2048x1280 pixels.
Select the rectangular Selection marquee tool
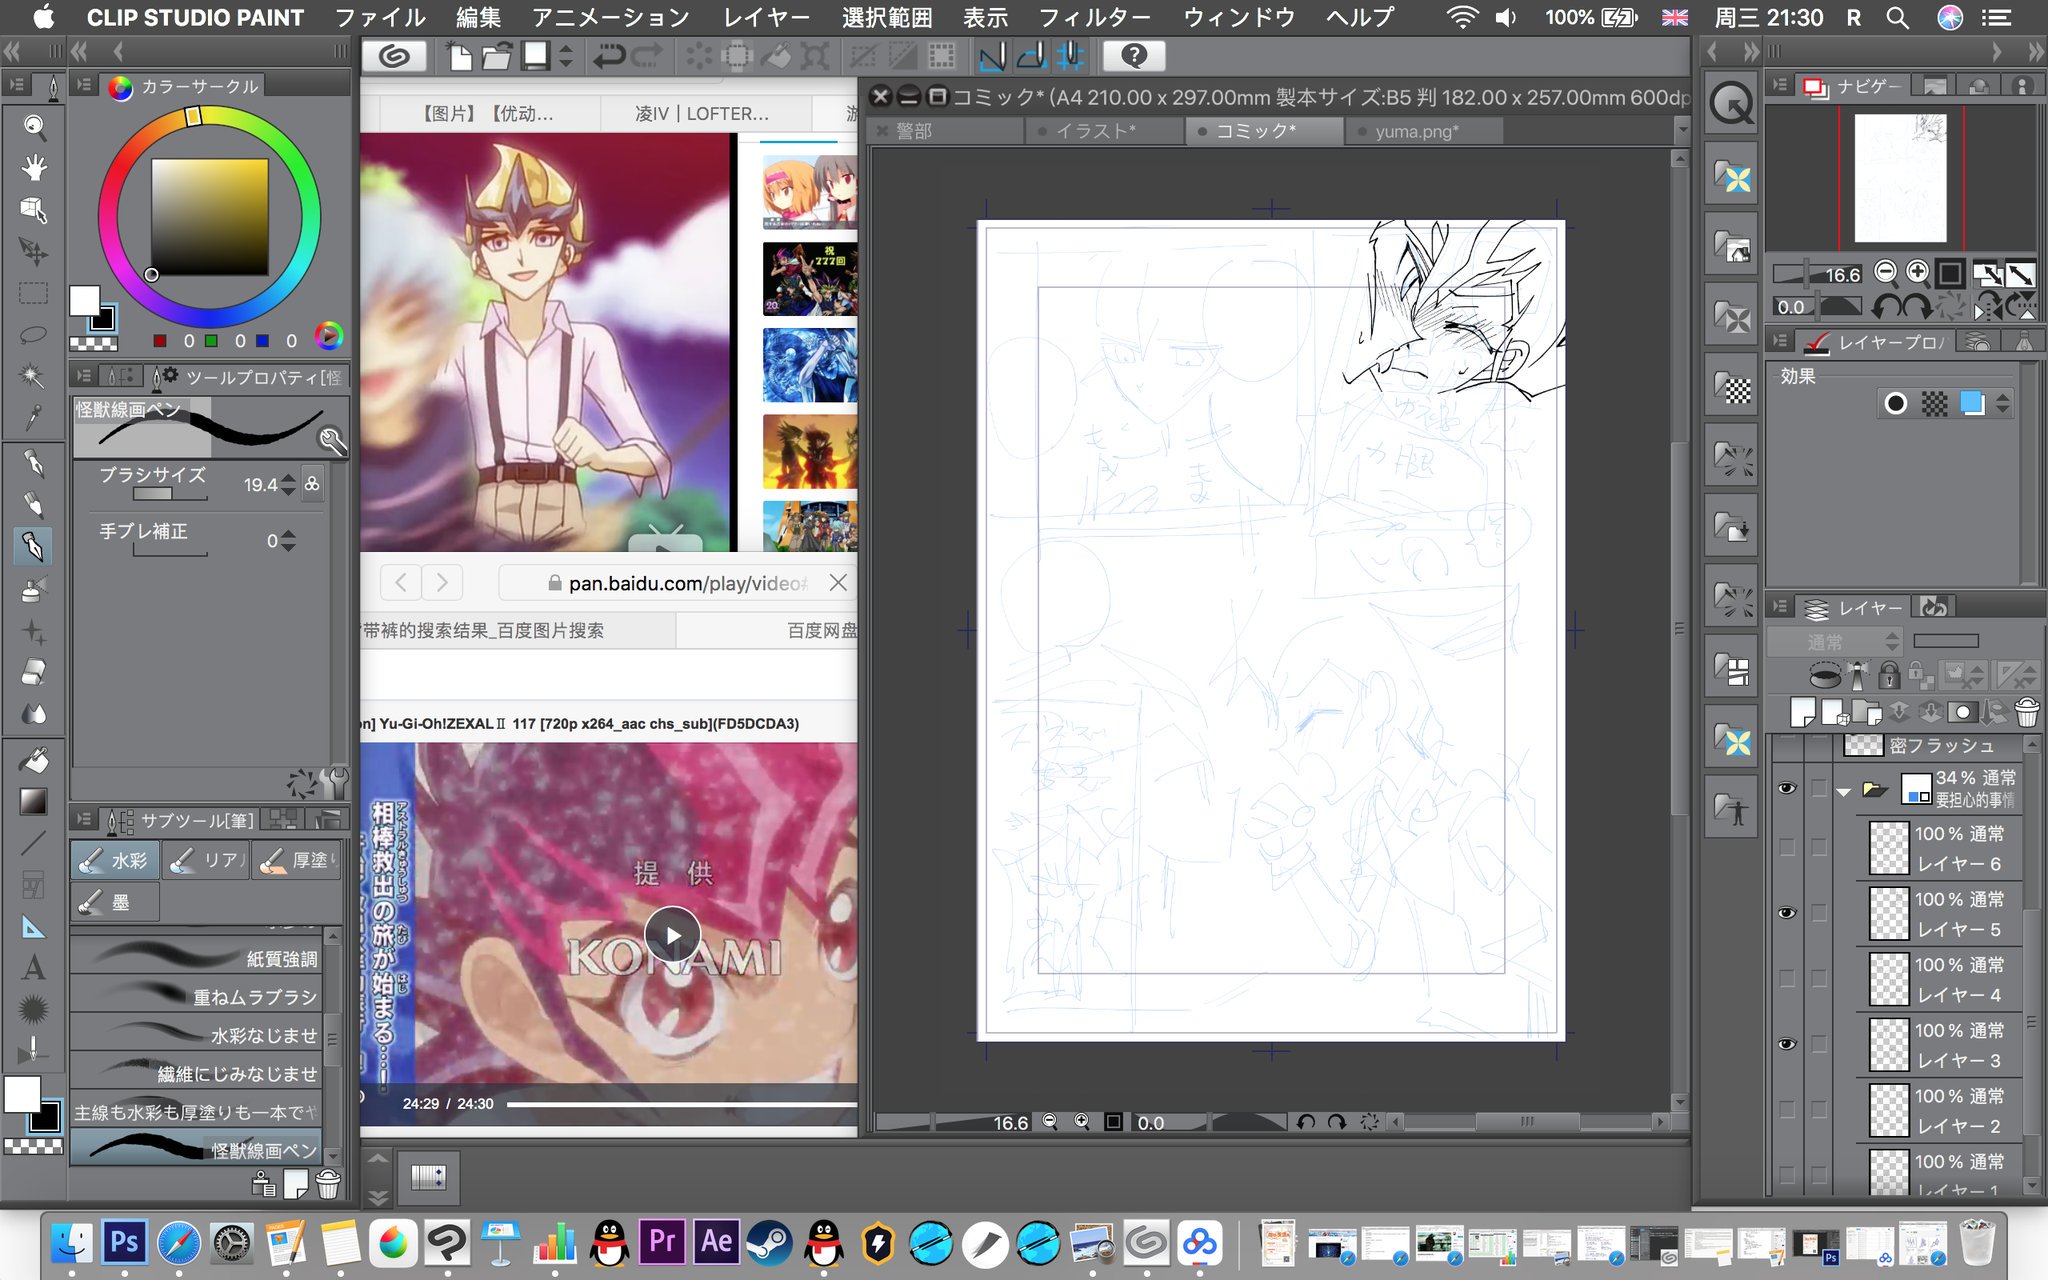coord(34,293)
